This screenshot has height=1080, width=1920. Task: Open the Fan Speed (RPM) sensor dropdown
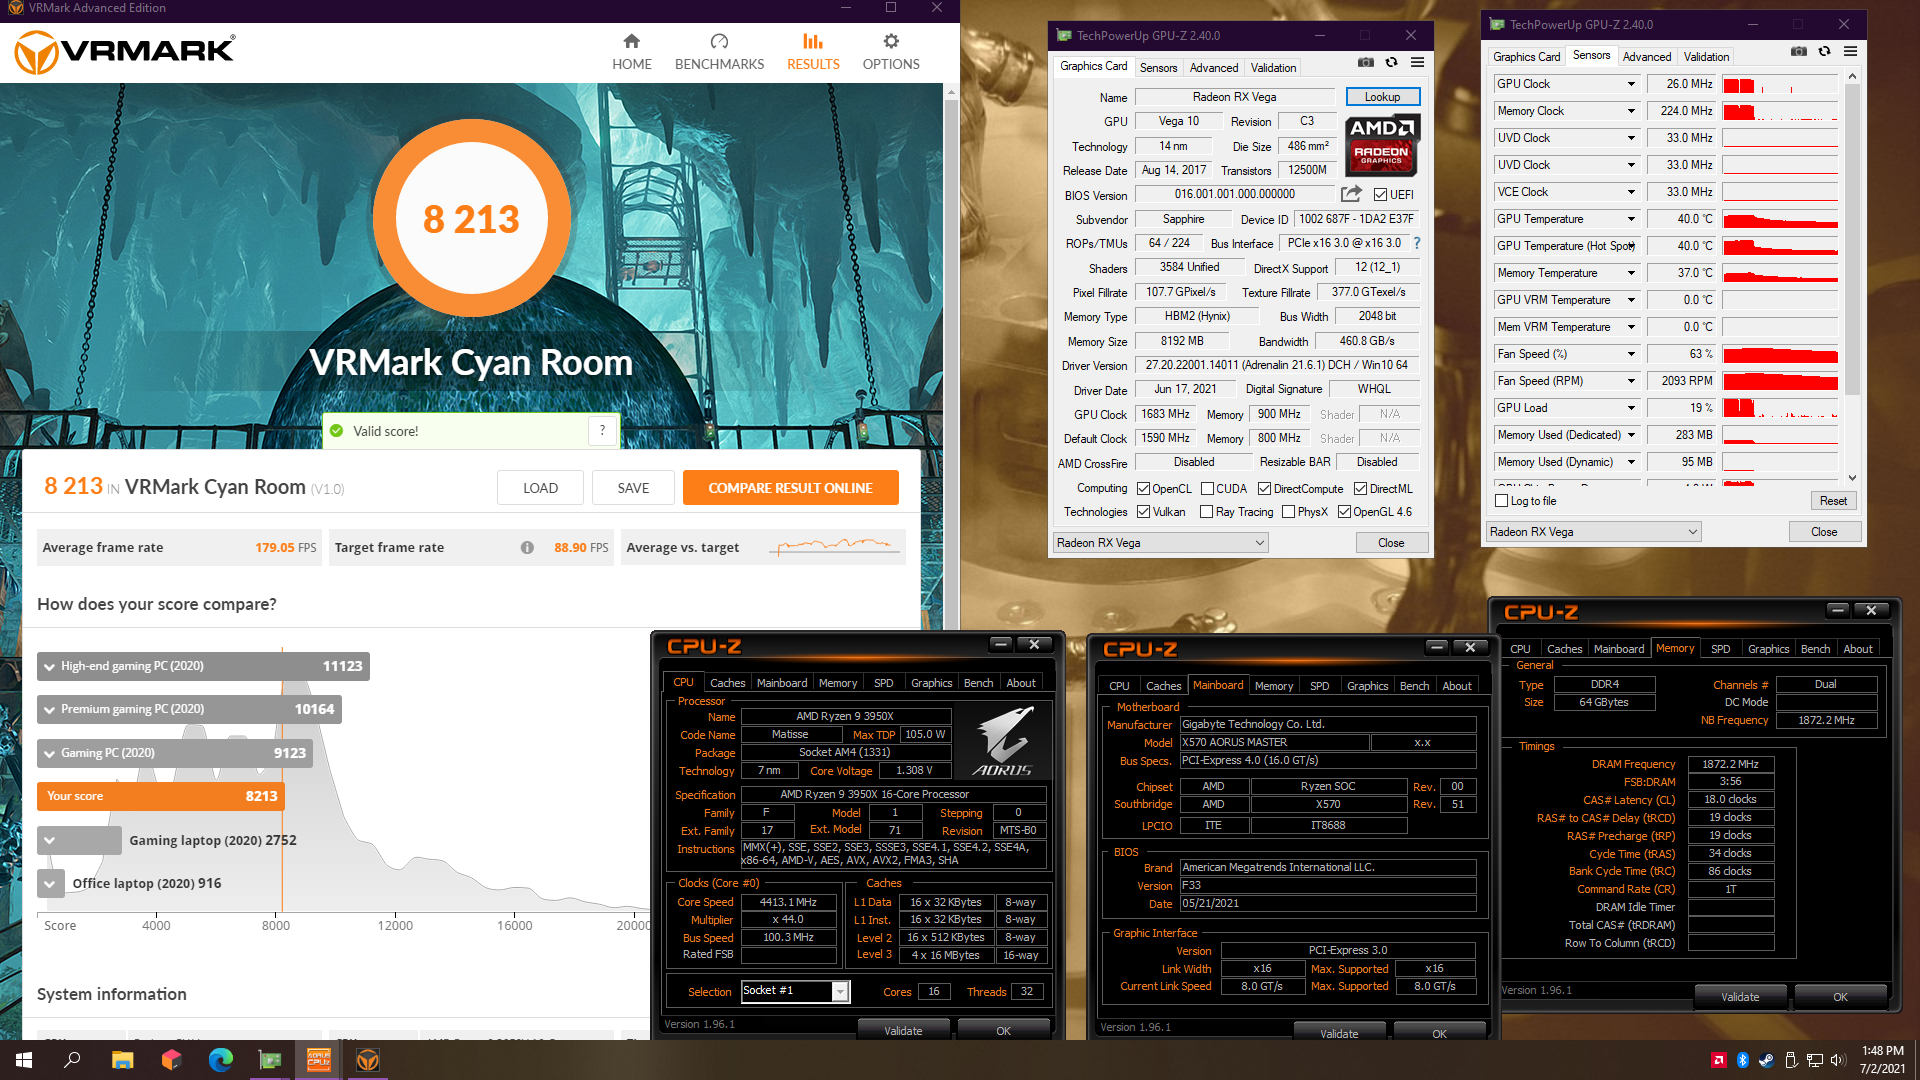point(1631,381)
